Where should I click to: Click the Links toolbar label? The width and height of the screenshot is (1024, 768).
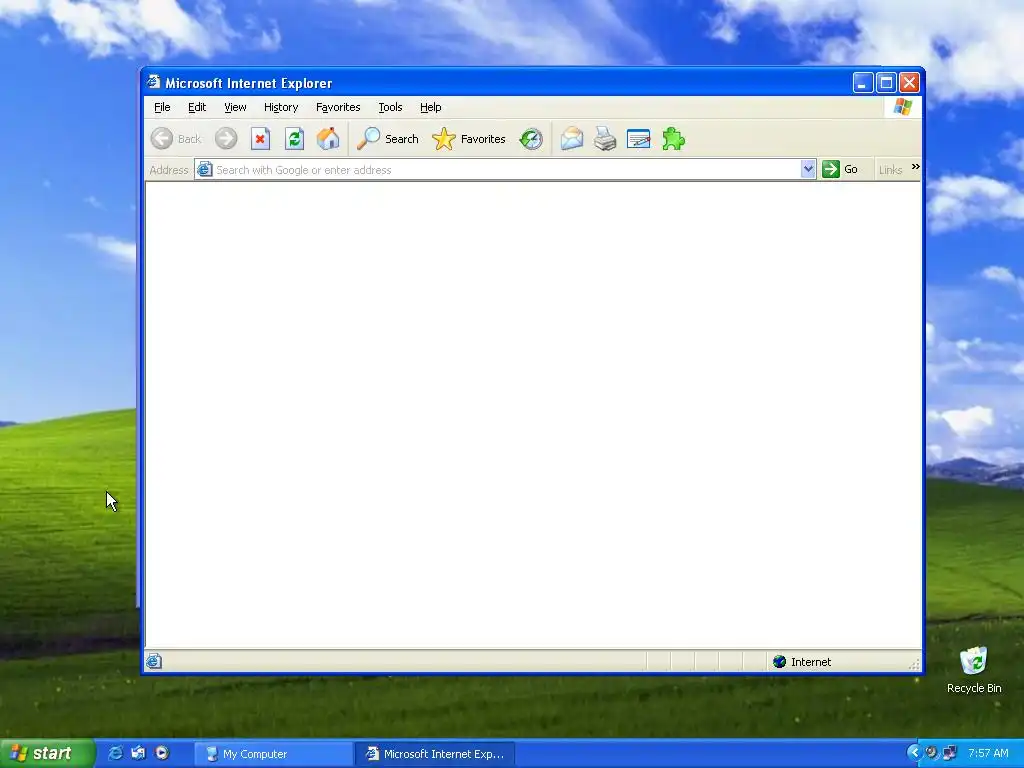coord(890,170)
